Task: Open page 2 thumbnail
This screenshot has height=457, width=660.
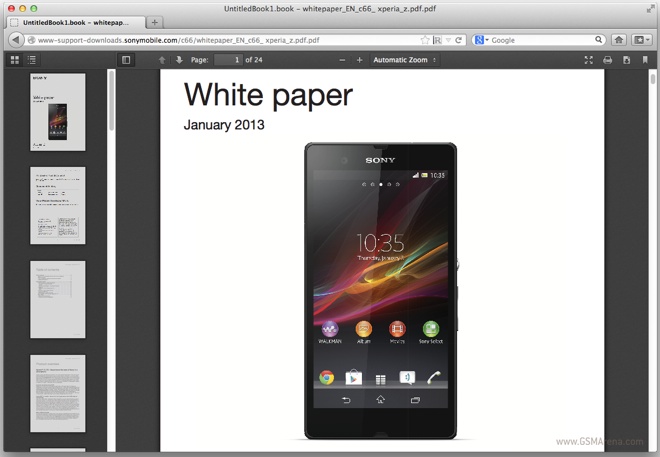Action: 58,205
